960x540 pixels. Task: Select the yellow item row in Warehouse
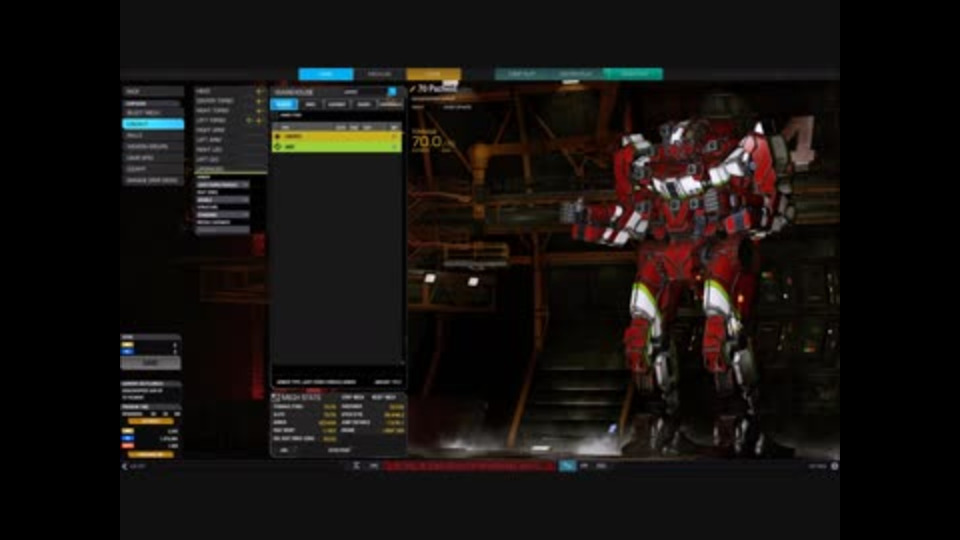337,137
